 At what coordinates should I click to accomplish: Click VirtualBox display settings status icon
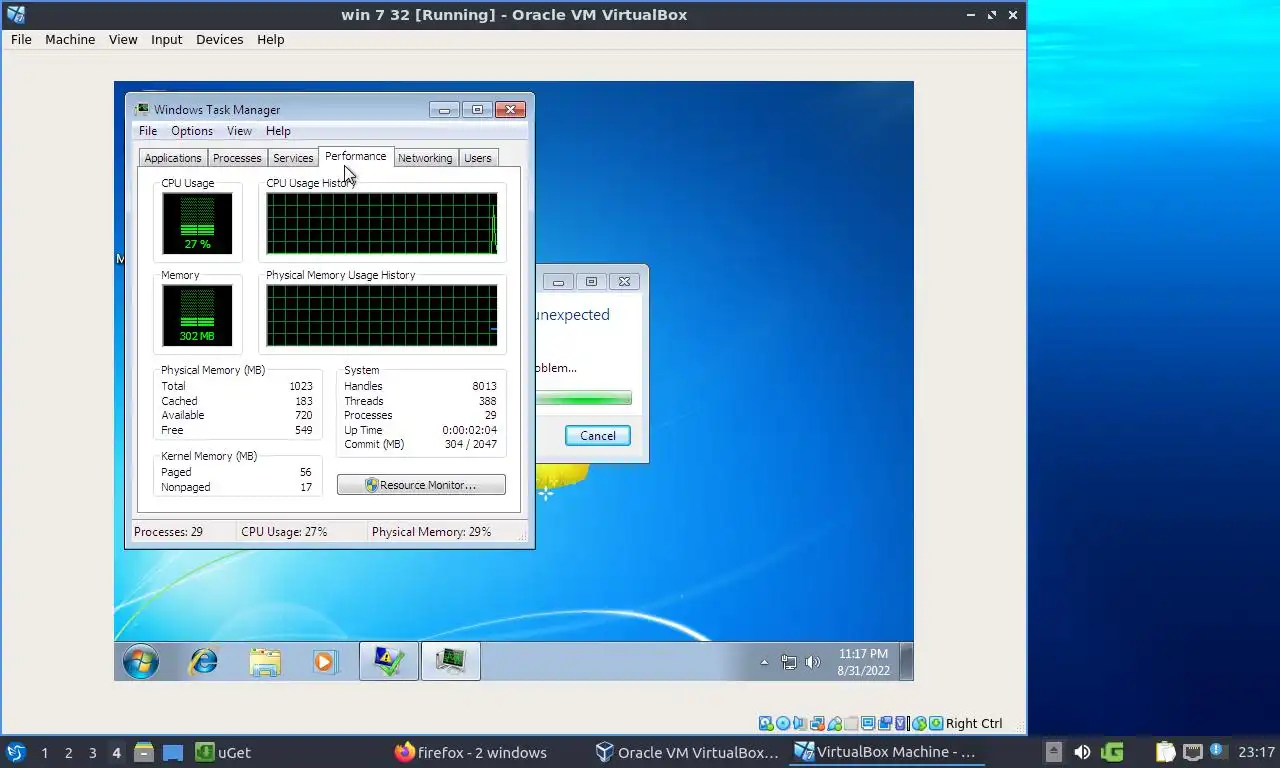click(869, 723)
